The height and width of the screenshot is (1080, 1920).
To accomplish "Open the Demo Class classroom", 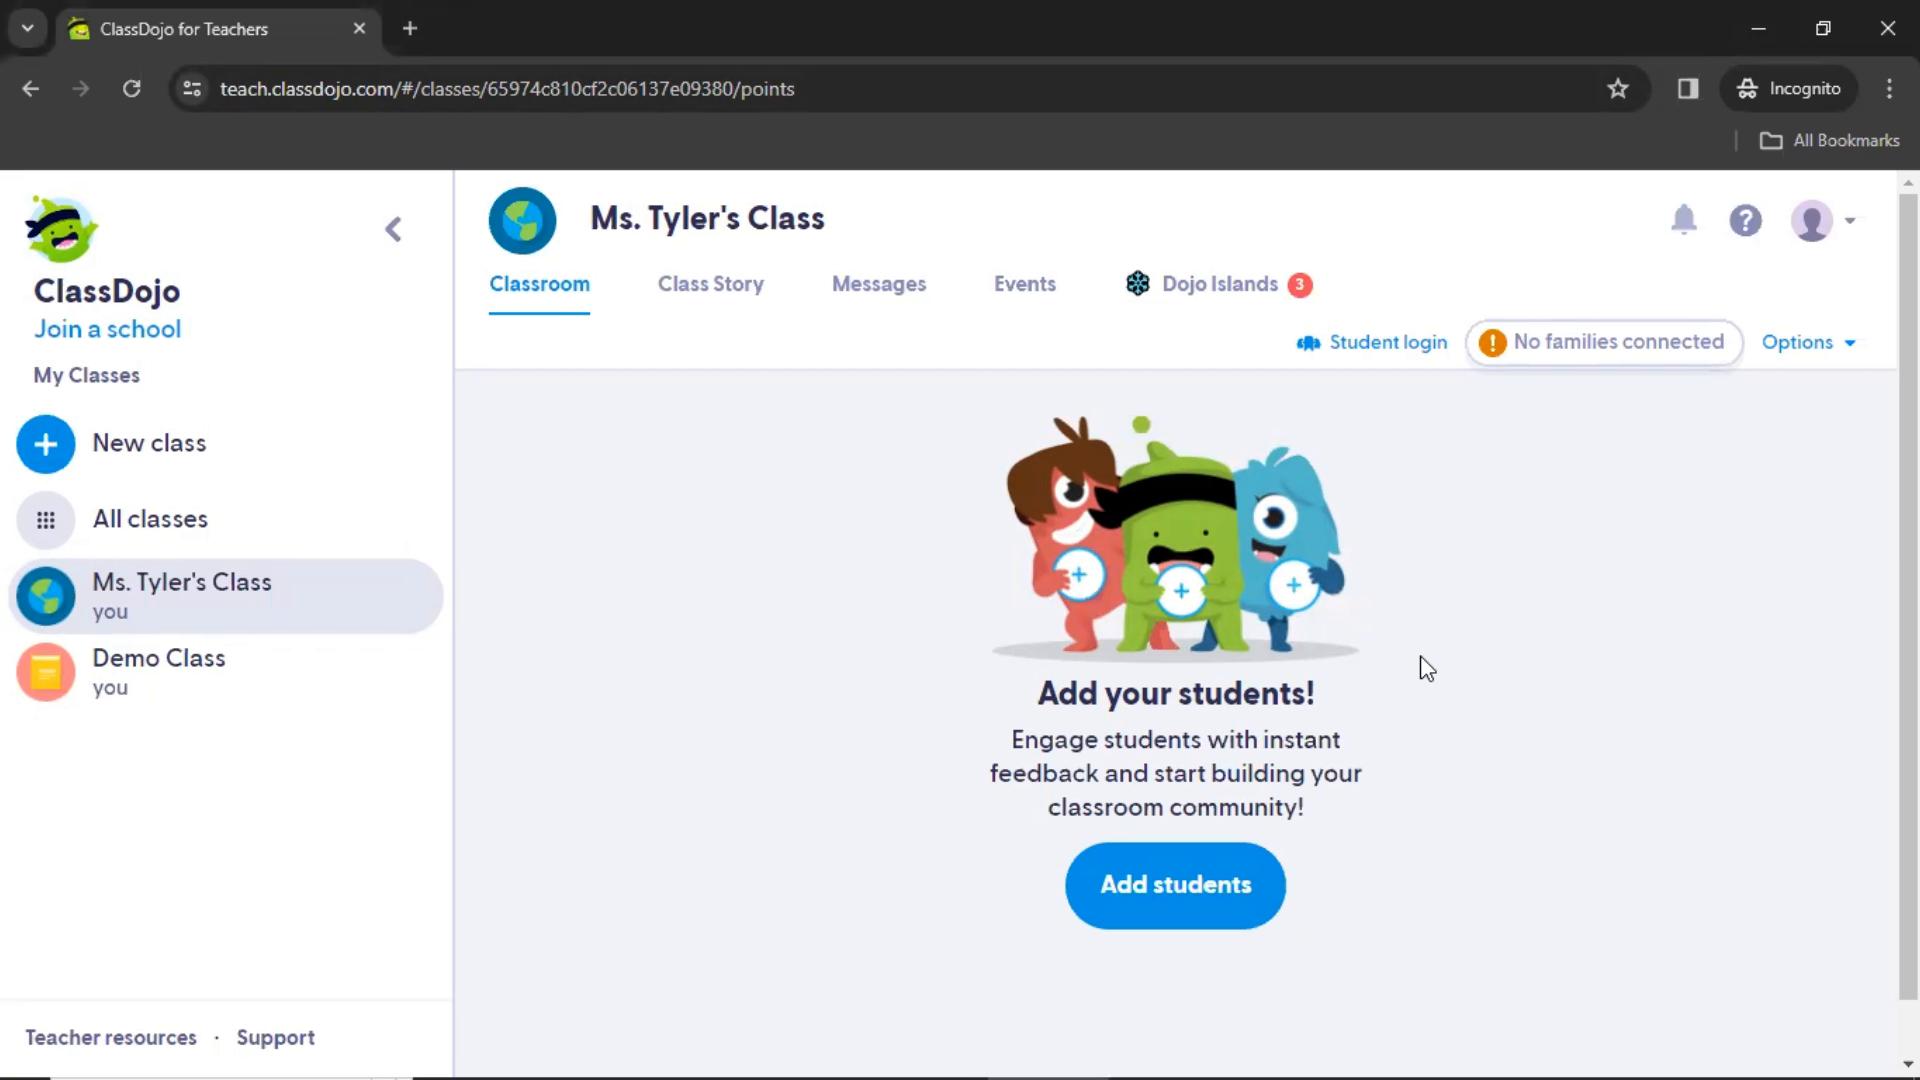I will 158,671.
